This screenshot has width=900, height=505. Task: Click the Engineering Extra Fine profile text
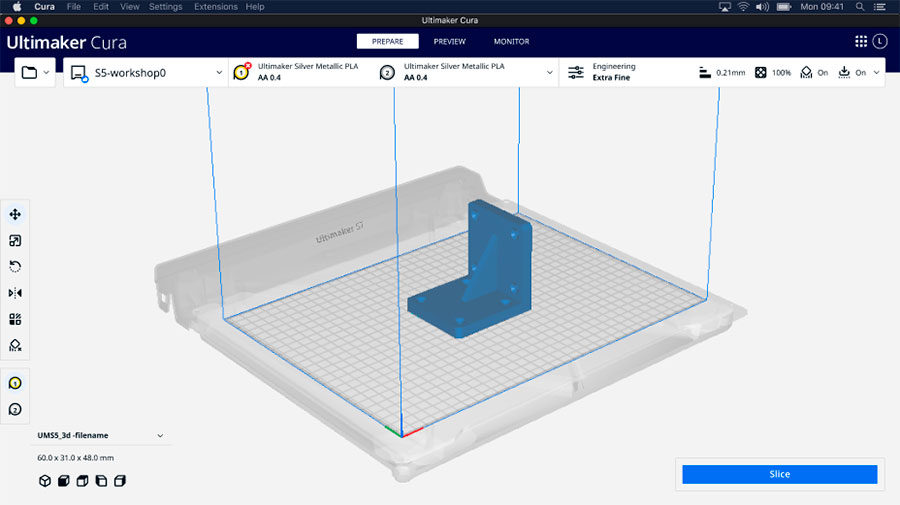point(614,72)
